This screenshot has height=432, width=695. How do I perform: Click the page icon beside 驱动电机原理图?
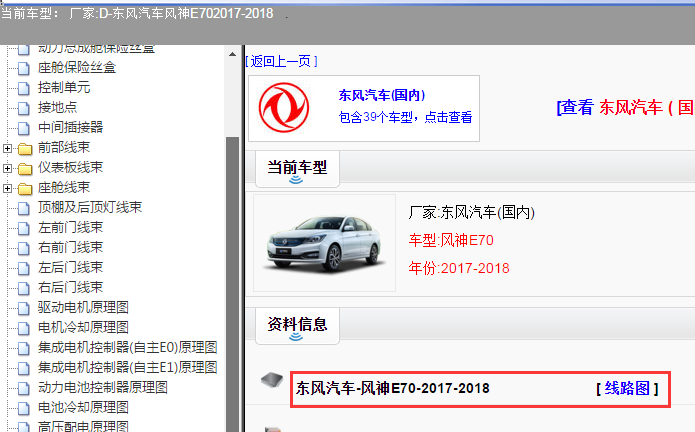coord(24,308)
